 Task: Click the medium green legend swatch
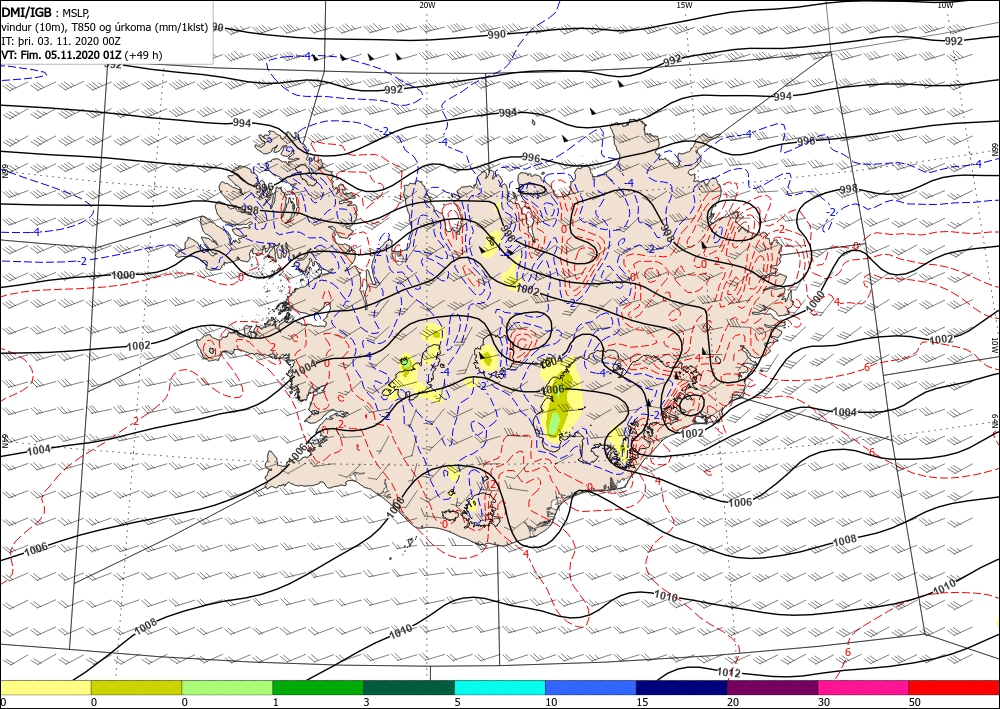click(318, 687)
